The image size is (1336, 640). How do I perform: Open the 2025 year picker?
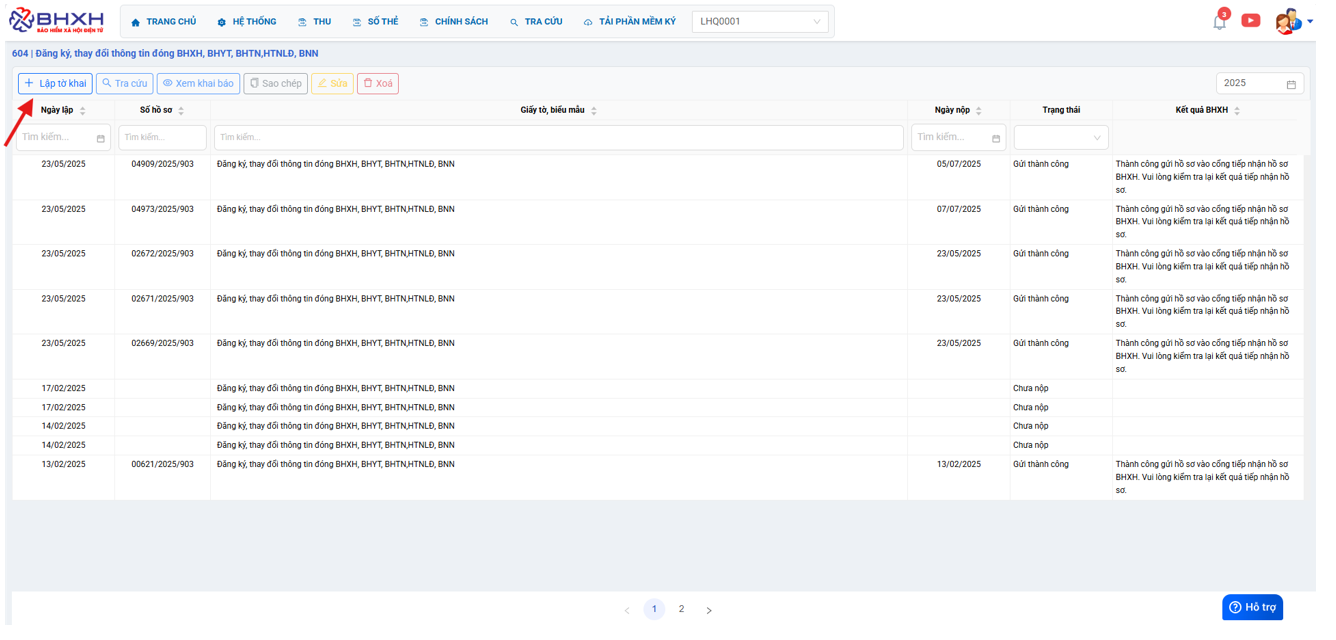1260,84
